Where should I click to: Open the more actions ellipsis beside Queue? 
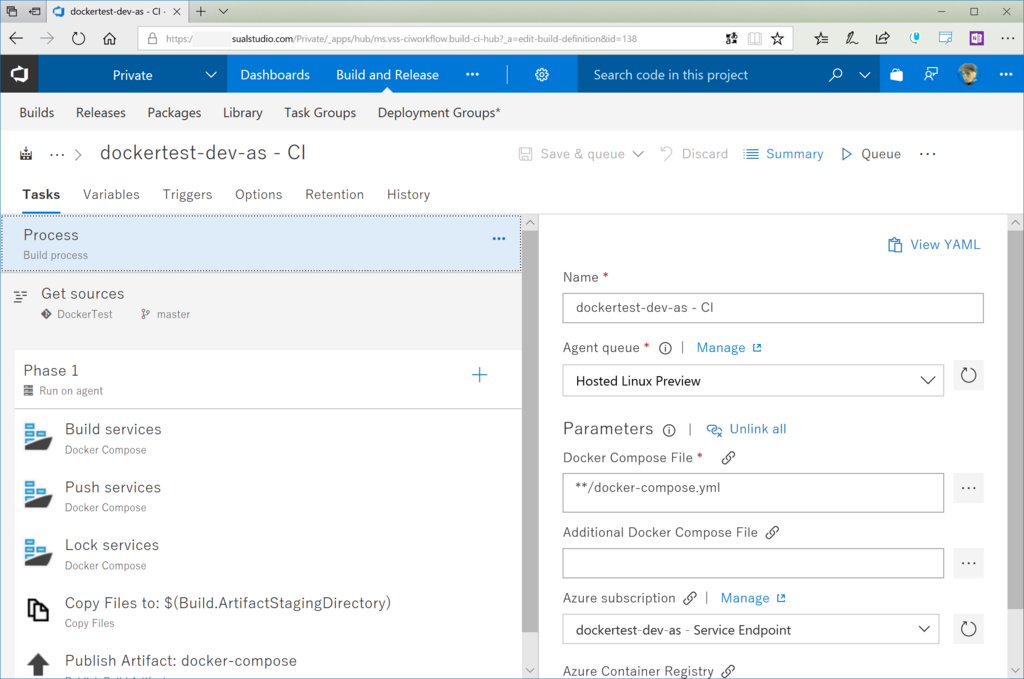point(927,154)
